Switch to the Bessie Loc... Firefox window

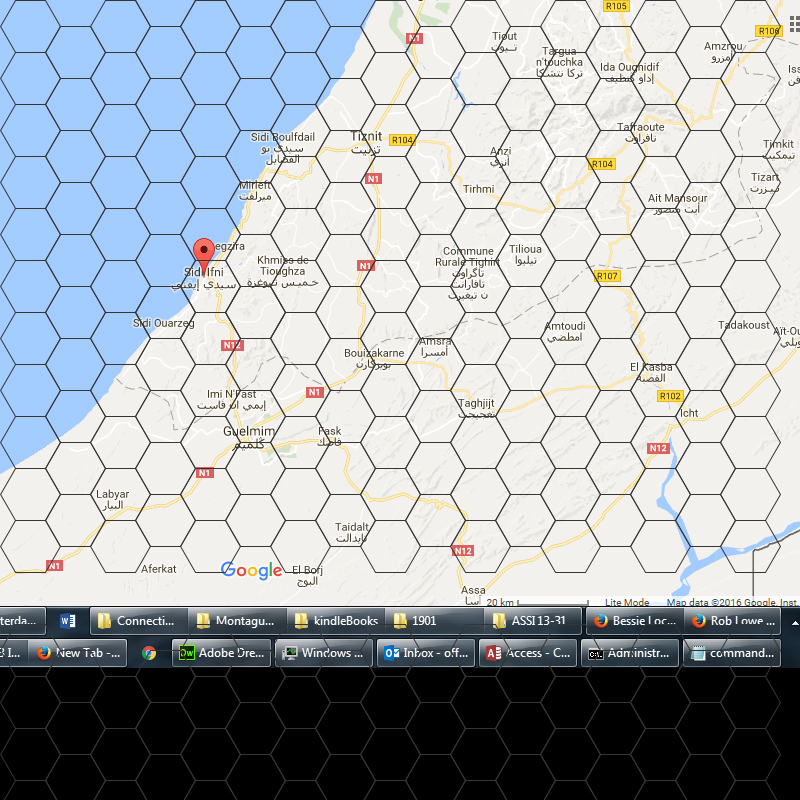[635, 621]
